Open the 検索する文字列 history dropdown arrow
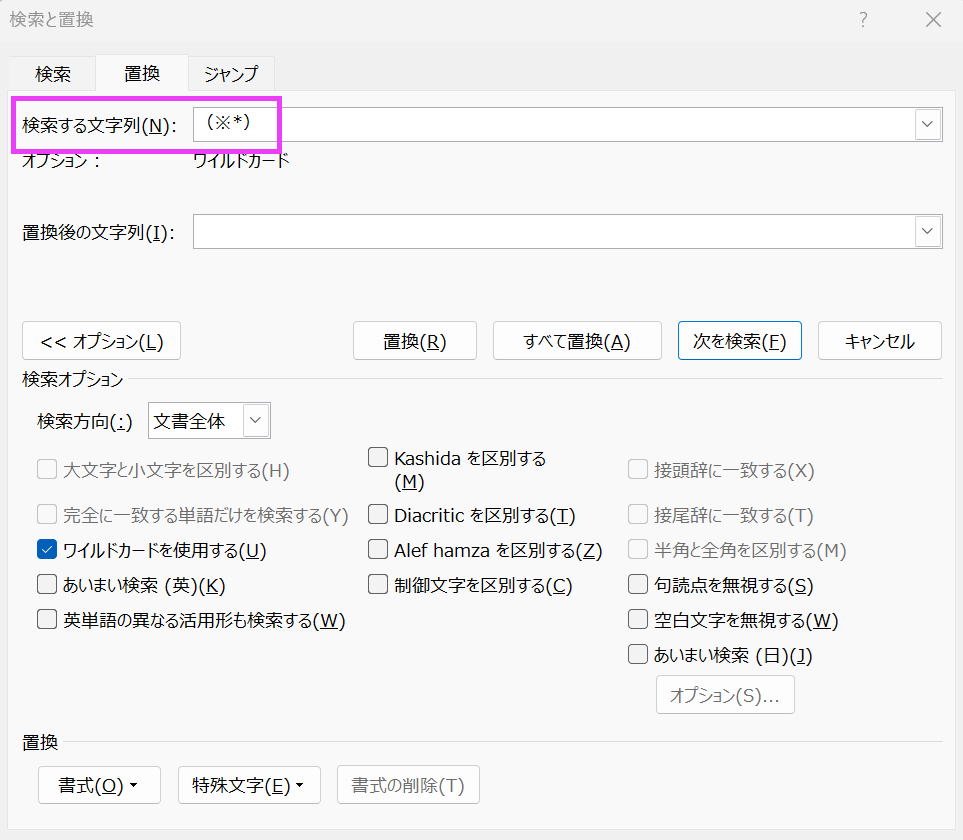This screenshot has width=963, height=840. (x=928, y=124)
